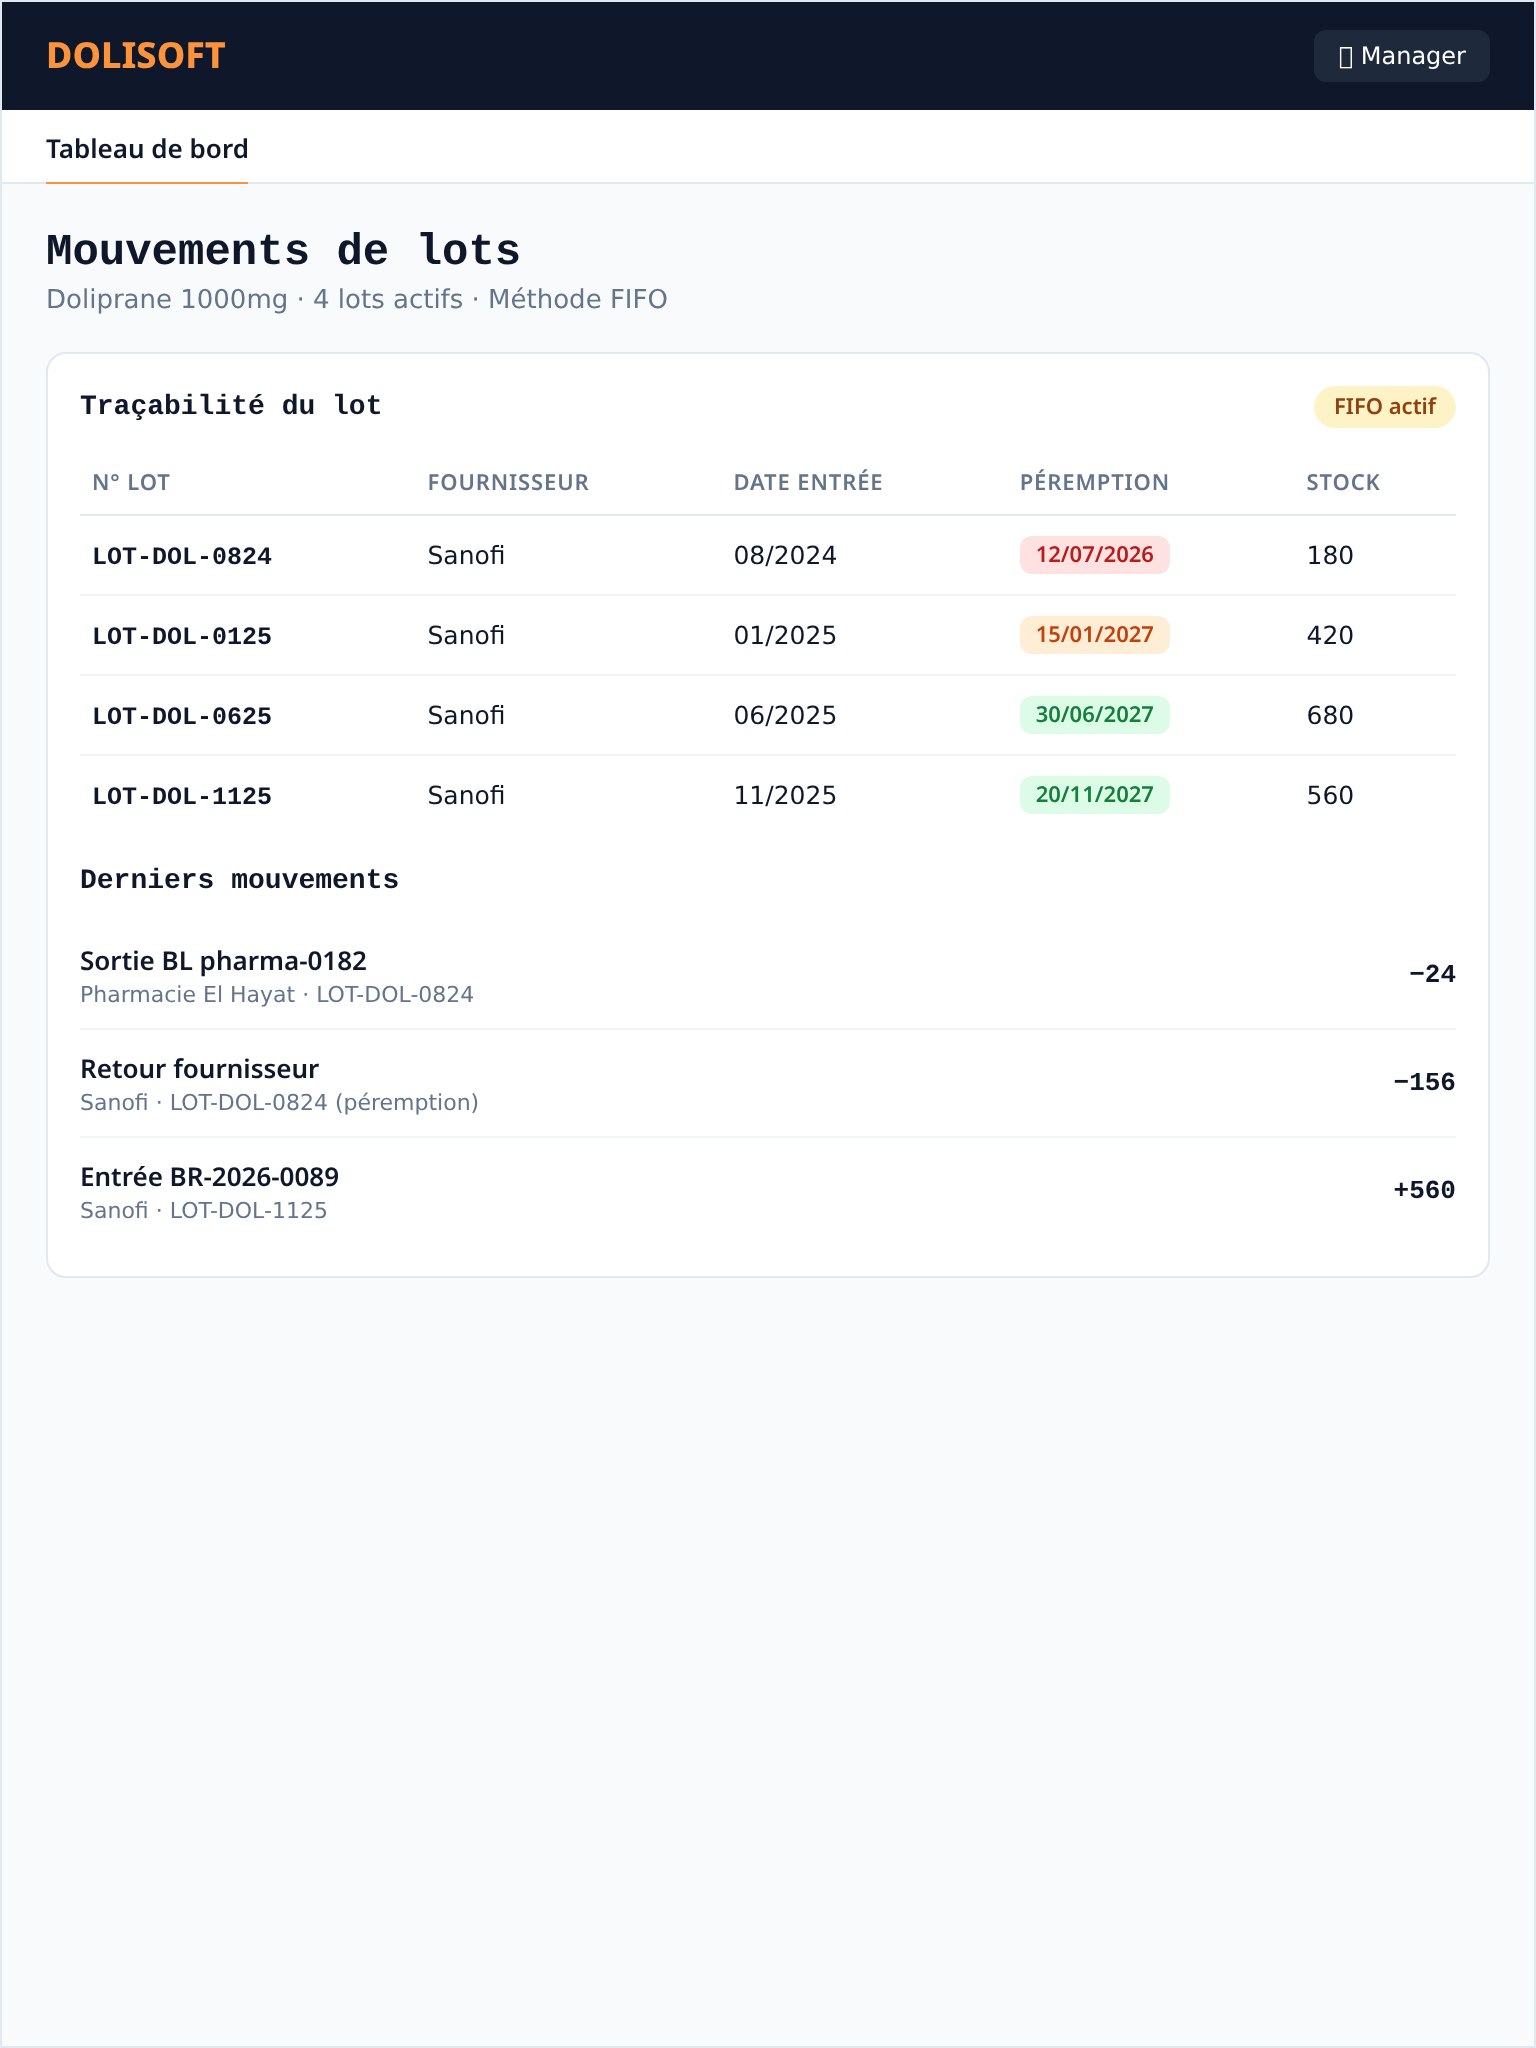
Task: Click the red 12/07/2026 expiry badge
Action: tap(1094, 555)
